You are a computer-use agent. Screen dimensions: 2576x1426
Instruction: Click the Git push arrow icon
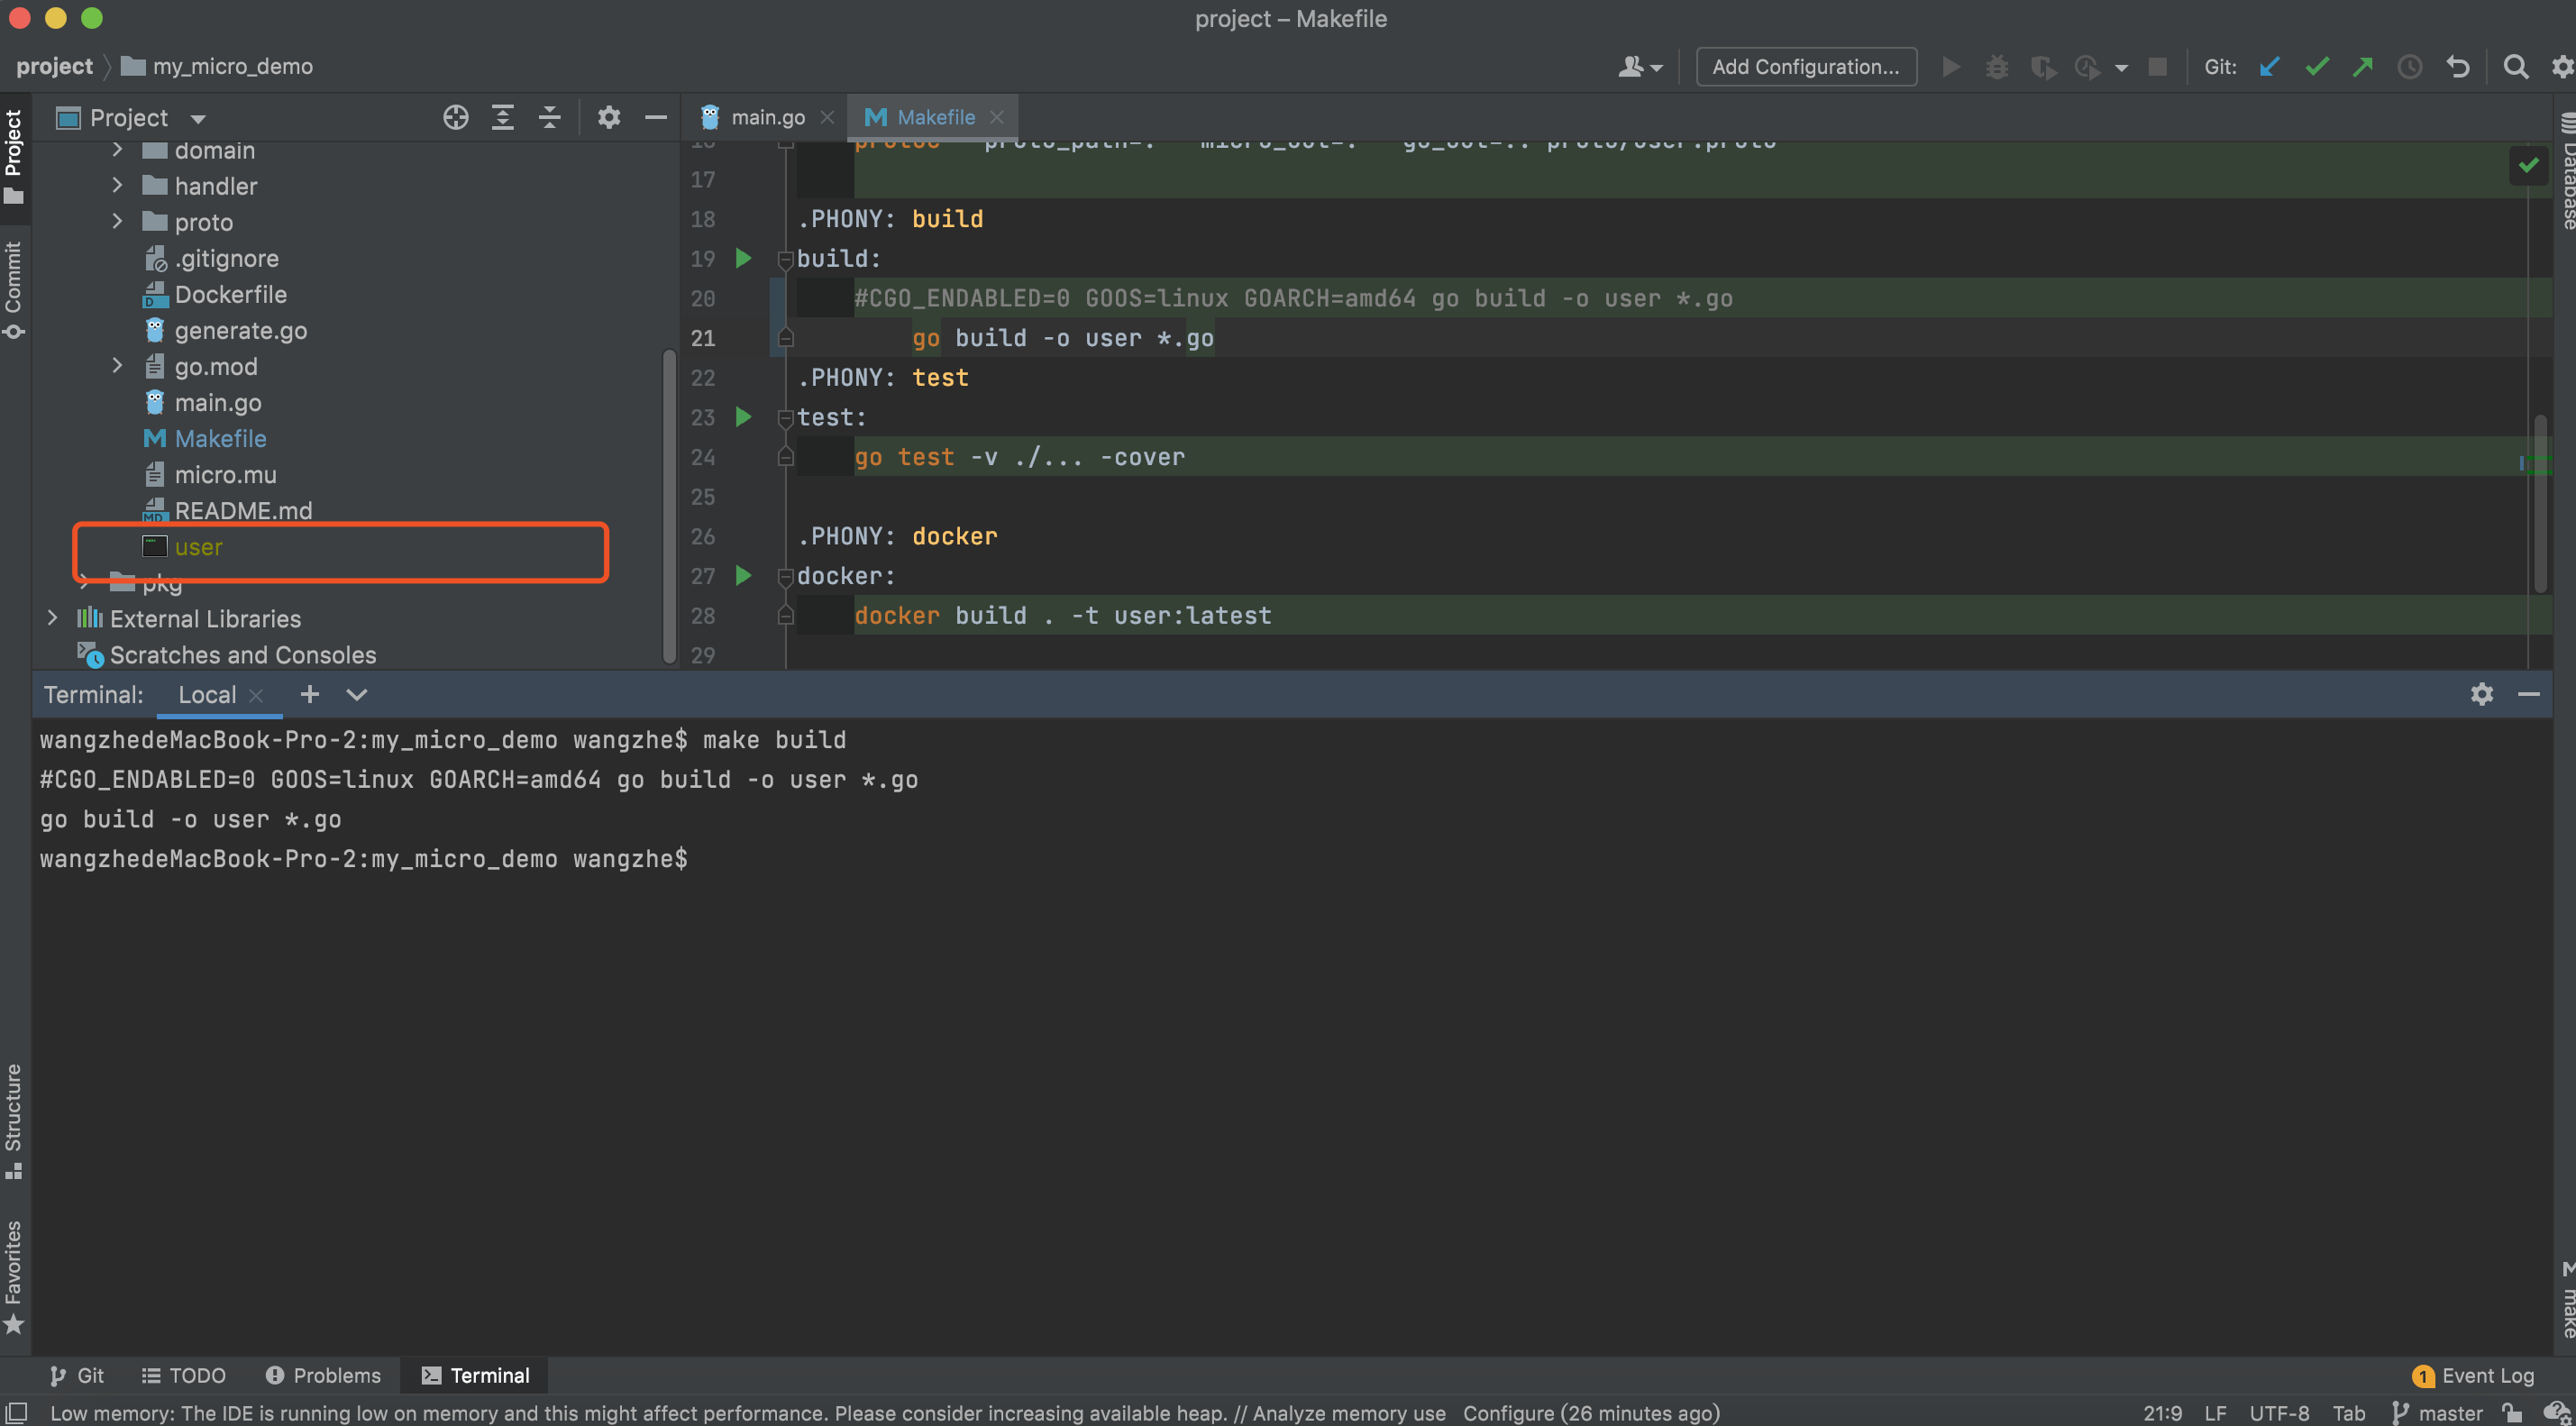click(x=2363, y=67)
